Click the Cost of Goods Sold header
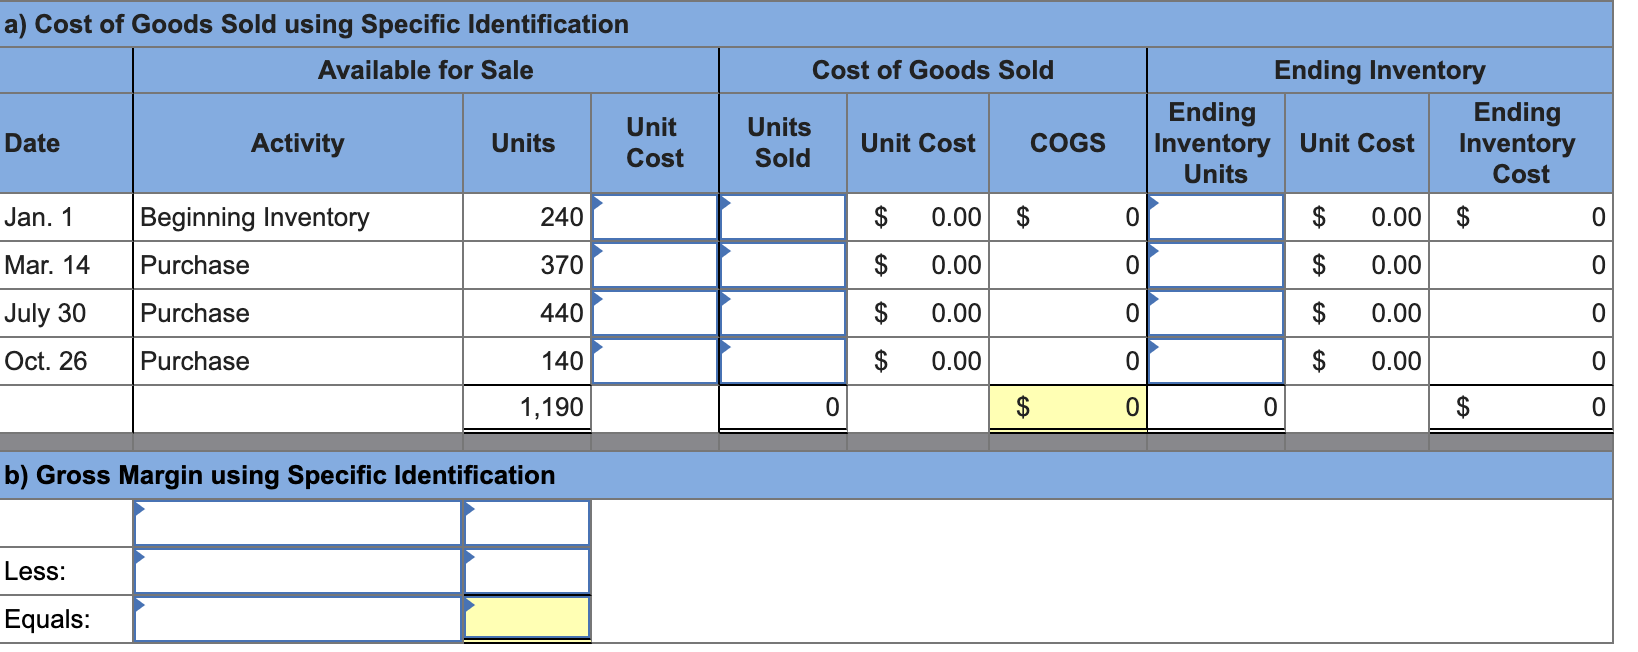Screen dimensions: 1638x652 933,70
